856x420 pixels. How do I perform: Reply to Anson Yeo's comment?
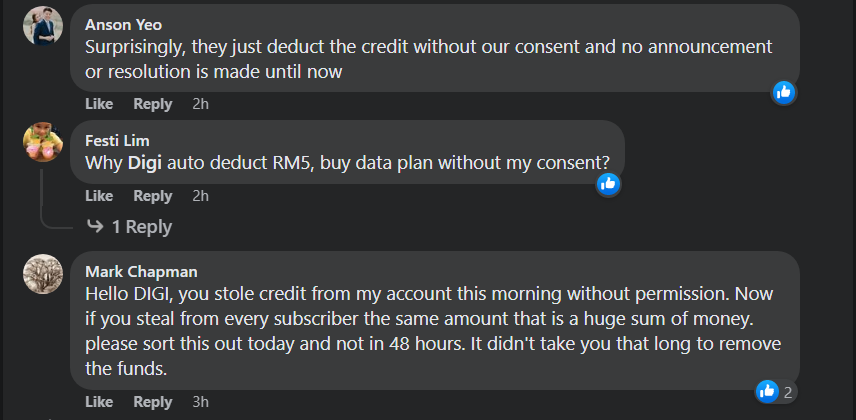[153, 104]
